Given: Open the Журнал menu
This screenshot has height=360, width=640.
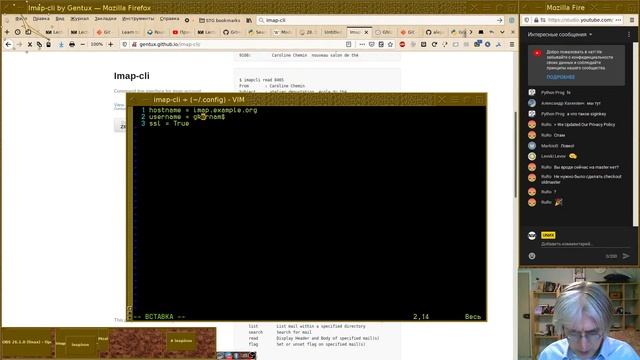Looking at the screenshot, I should (79, 19).
